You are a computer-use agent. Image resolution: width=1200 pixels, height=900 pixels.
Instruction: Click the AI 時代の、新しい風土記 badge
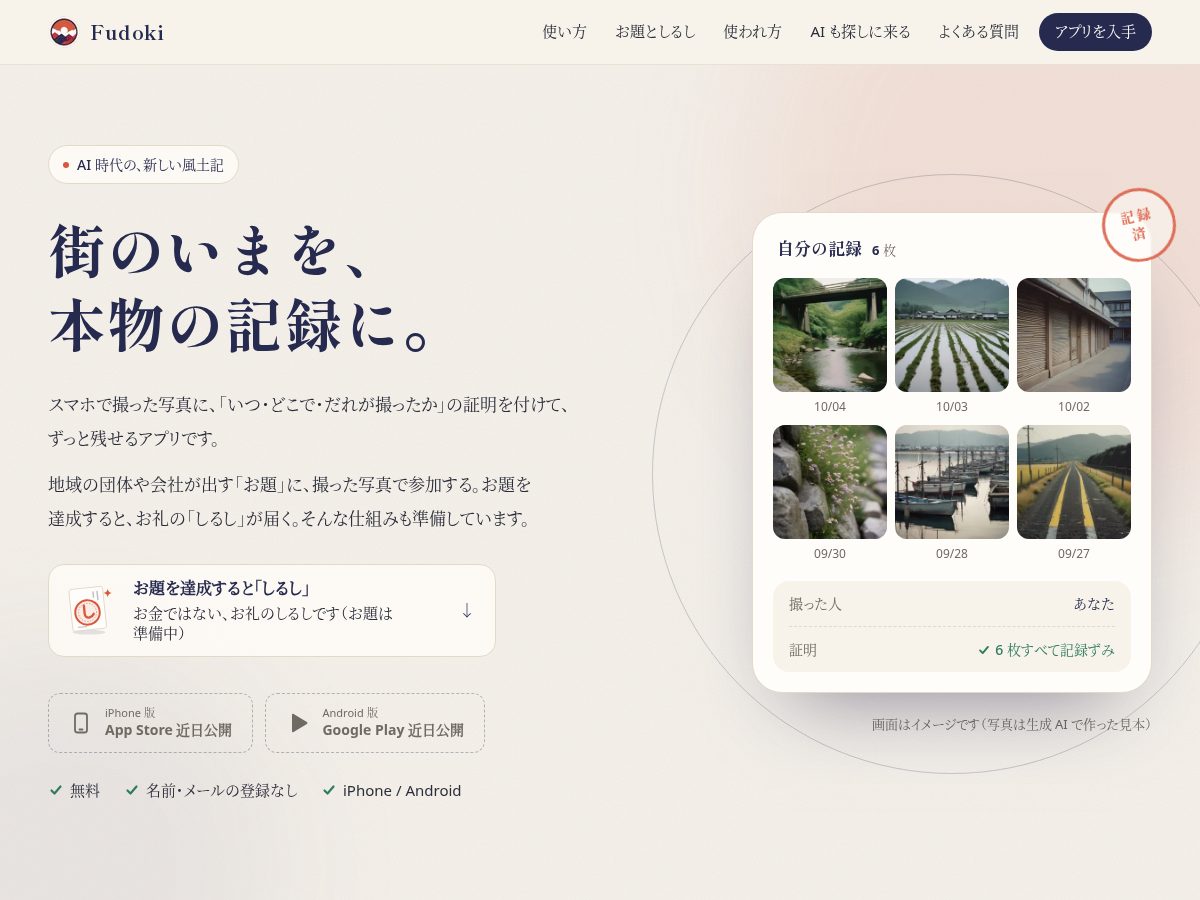143,165
